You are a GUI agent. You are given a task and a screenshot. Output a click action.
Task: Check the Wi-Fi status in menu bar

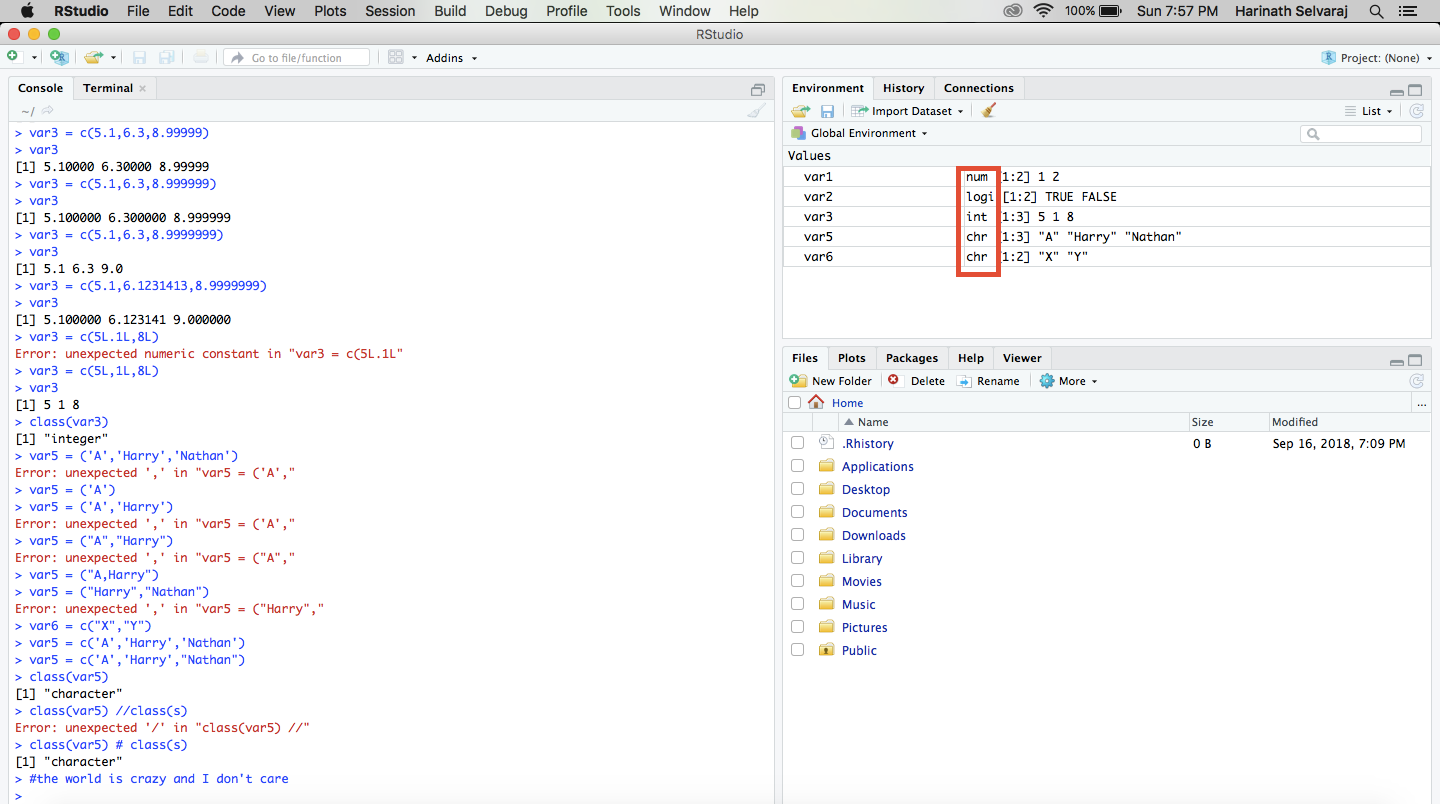(1043, 11)
